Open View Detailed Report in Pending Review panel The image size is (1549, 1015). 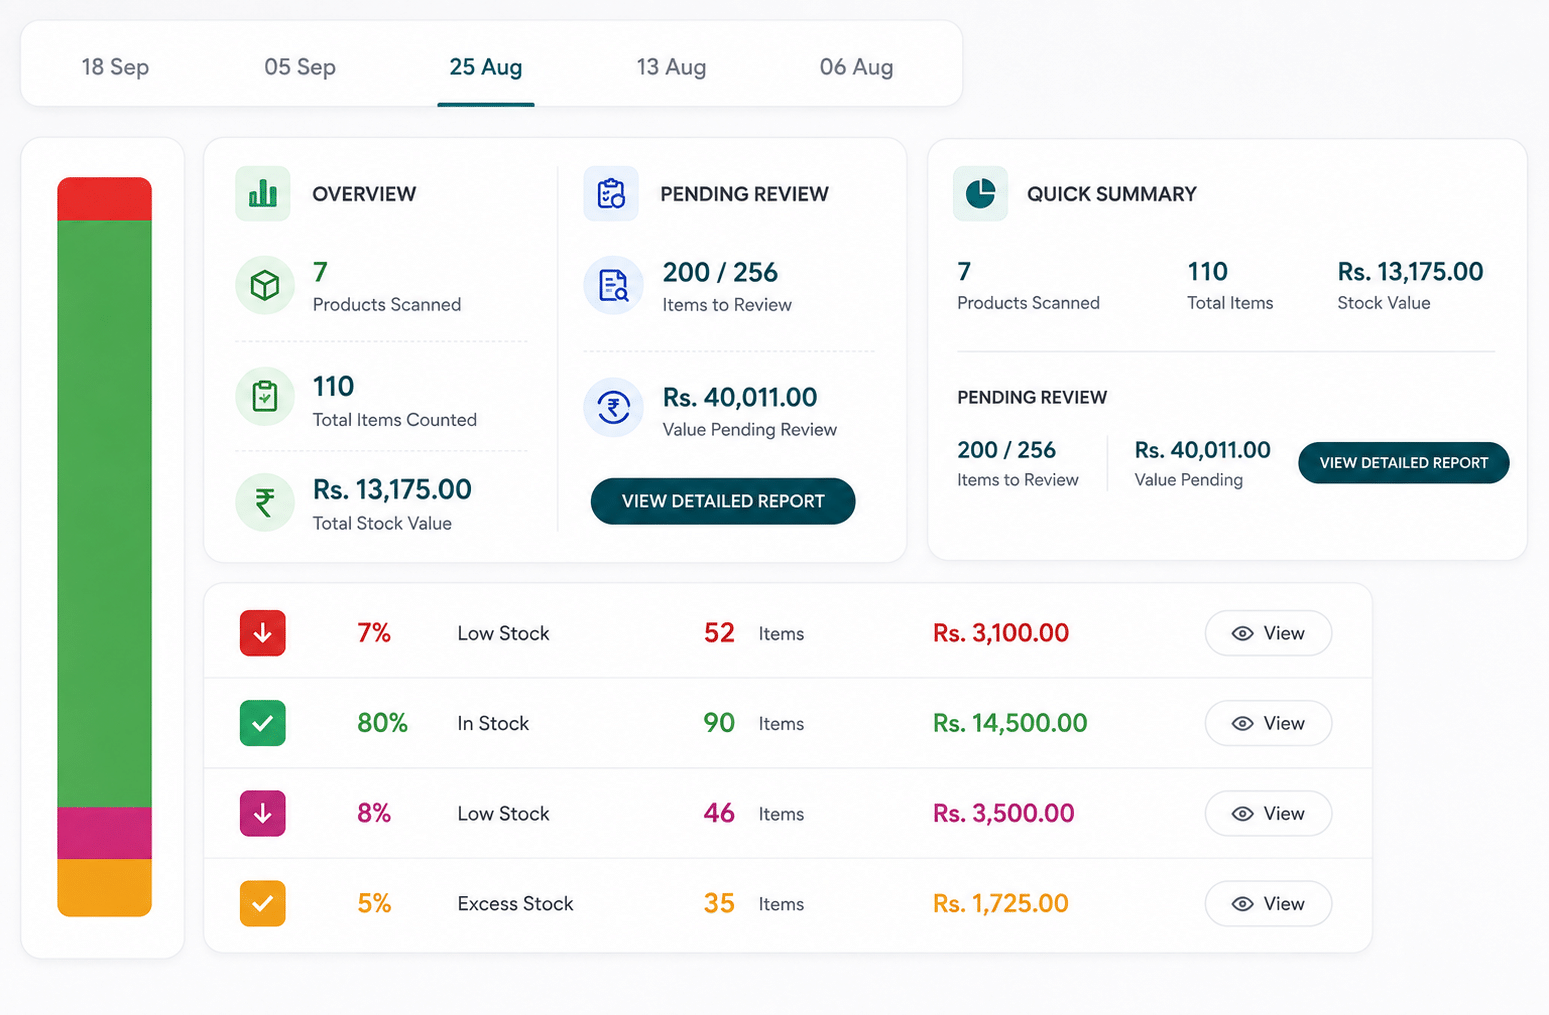[723, 501]
